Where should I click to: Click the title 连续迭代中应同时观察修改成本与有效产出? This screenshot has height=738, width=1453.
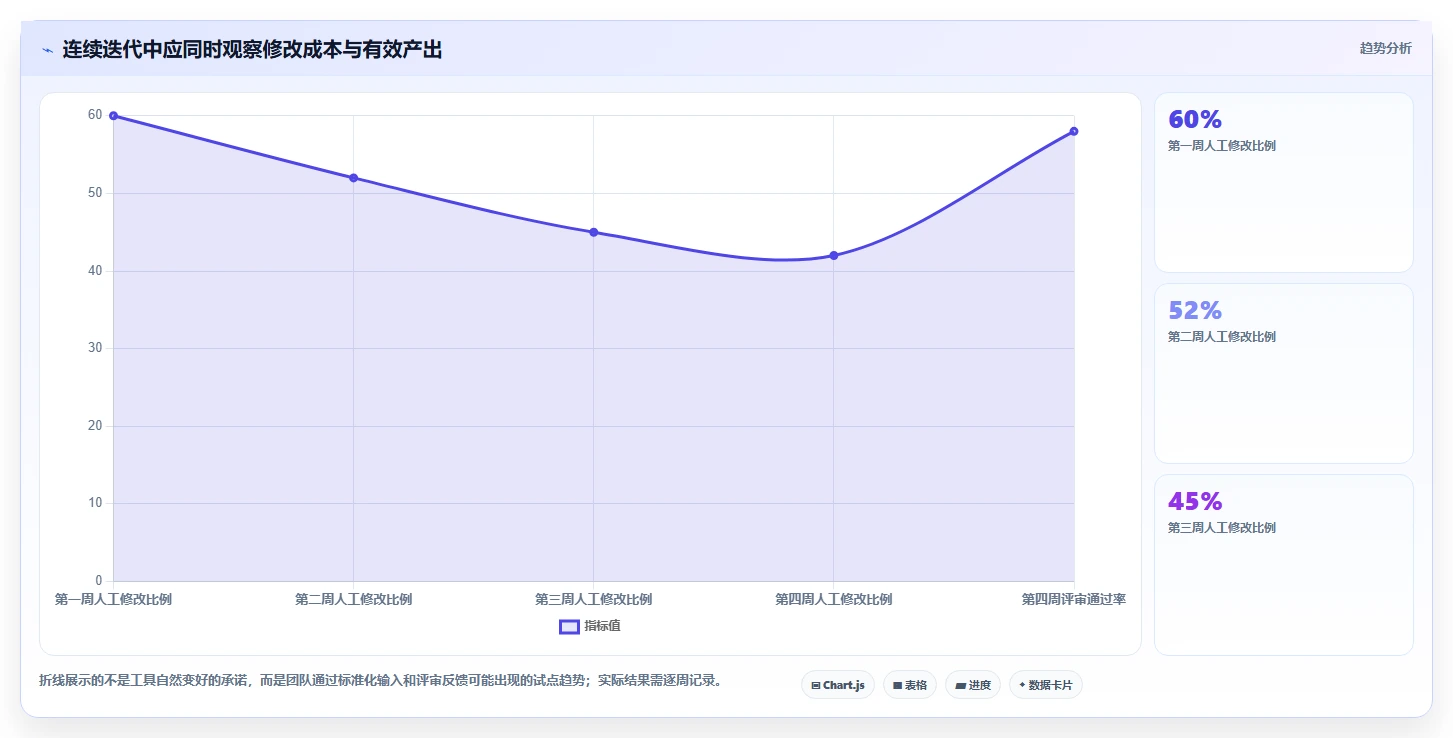pyautogui.click(x=252, y=49)
